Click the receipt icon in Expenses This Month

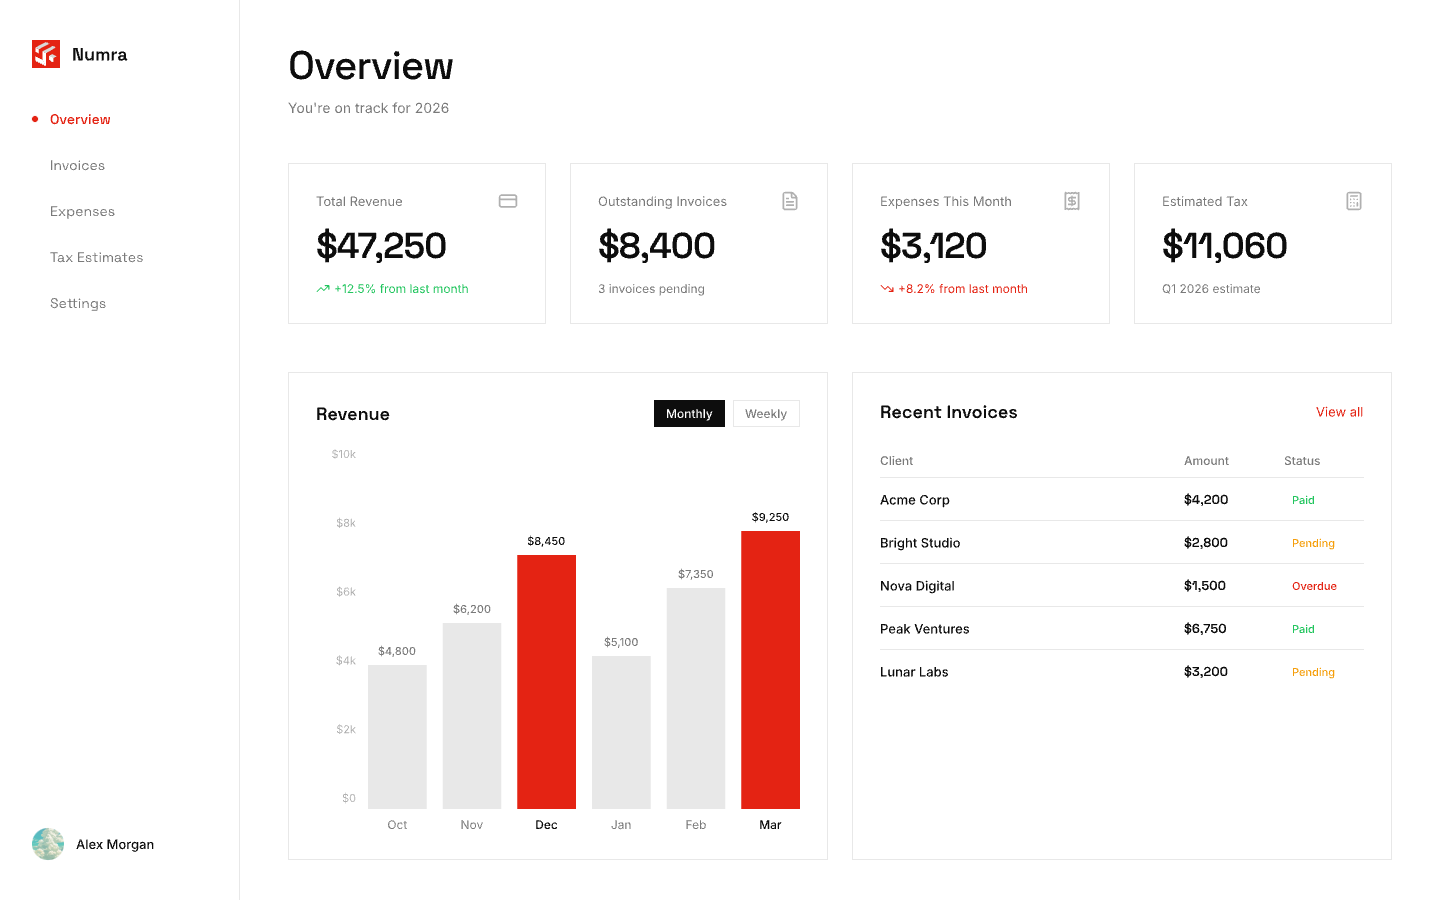click(x=1072, y=201)
